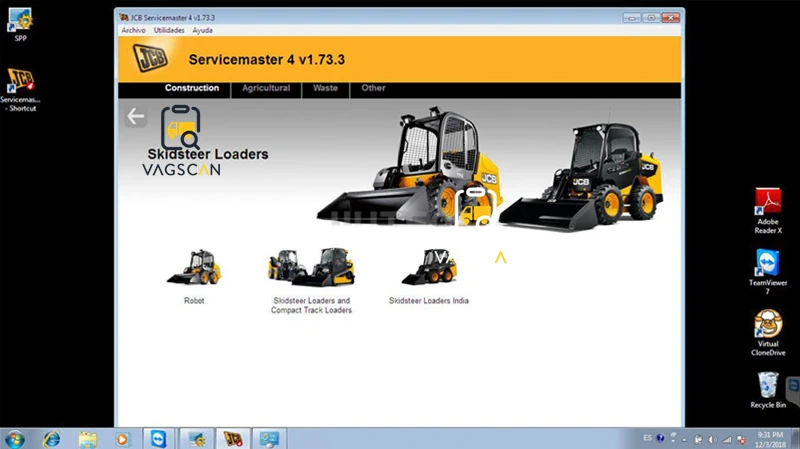Viewport: 800px width, 449px height.
Task: Select the TeamViewer 7 desktop icon
Action: pos(768,271)
